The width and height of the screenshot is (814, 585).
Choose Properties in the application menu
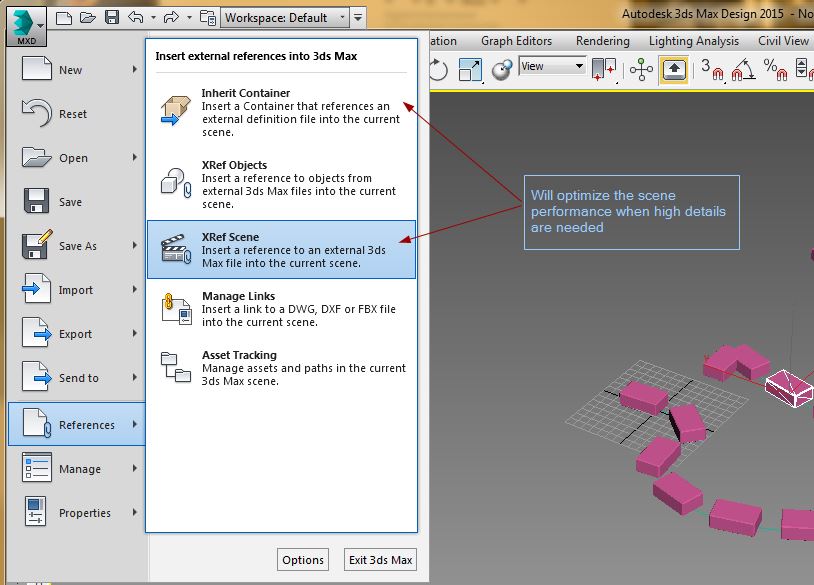(x=76, y=513)
